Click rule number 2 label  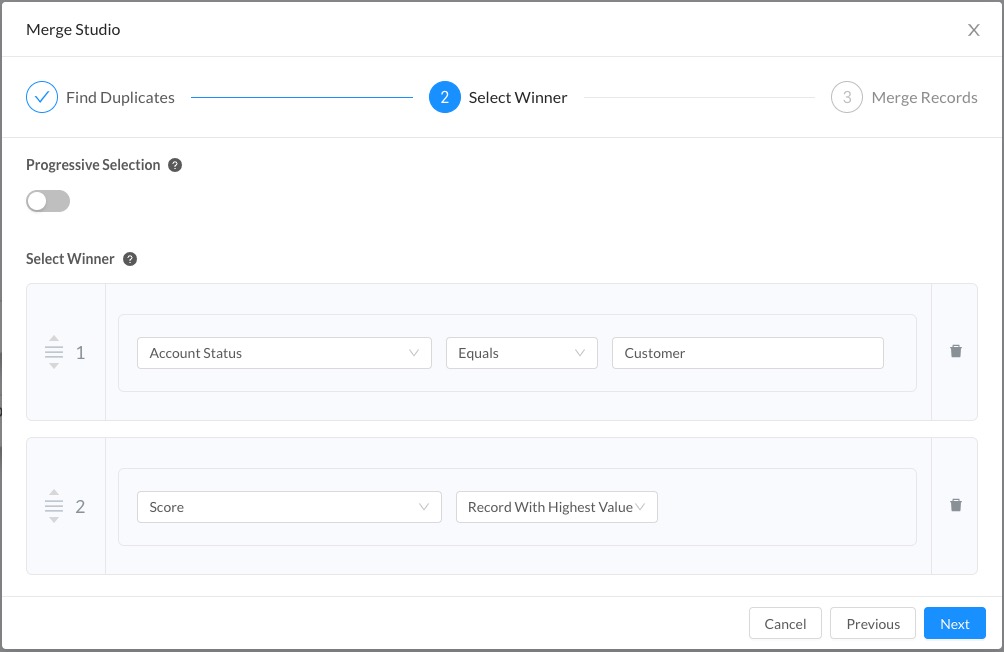[81, 507]
